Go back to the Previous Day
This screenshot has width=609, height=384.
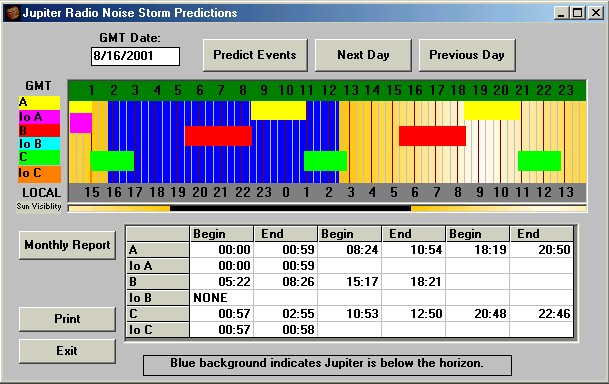tap(467, 55)
